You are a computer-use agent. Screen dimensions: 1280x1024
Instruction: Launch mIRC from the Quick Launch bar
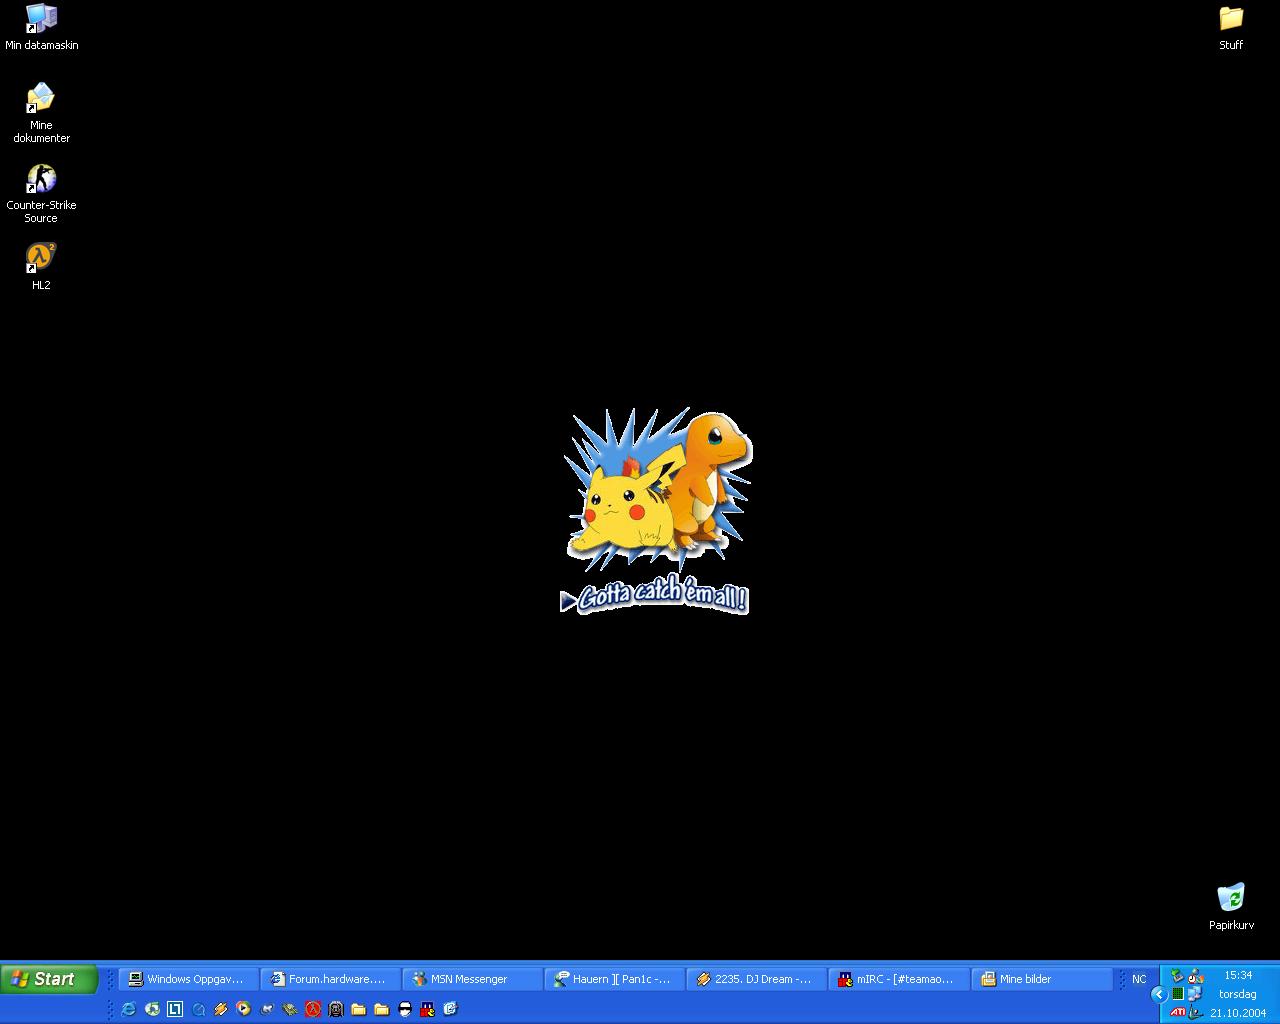pos(427,1009)
